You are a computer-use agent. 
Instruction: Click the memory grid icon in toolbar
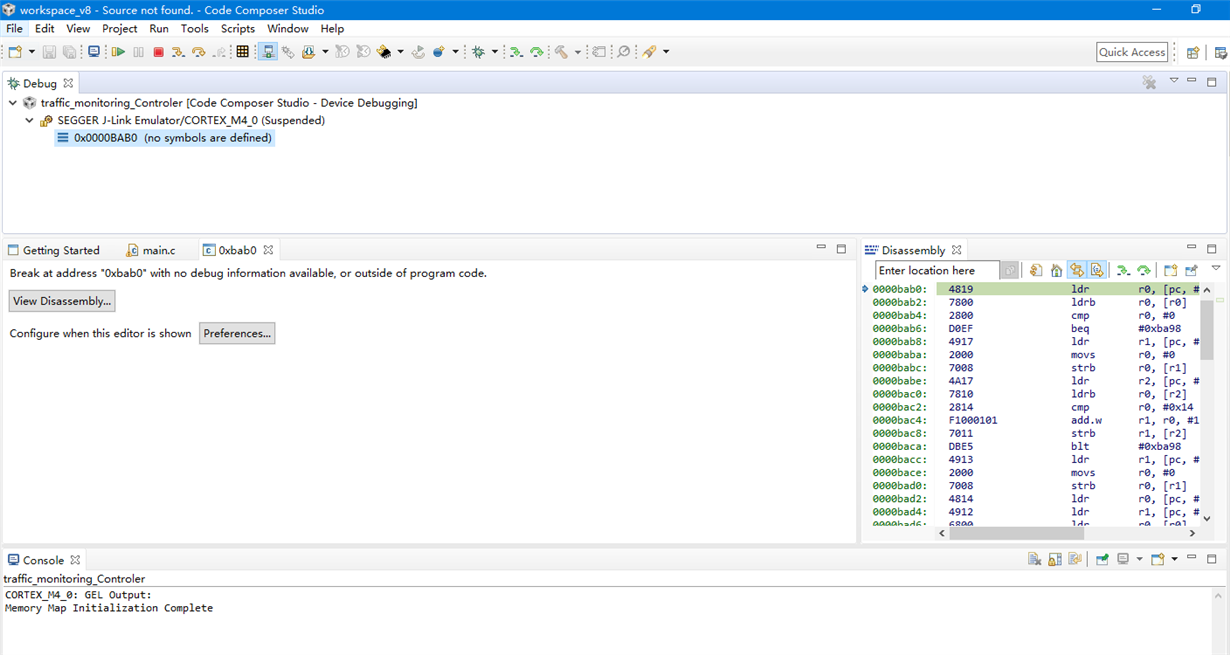click(x=242, y=52)
